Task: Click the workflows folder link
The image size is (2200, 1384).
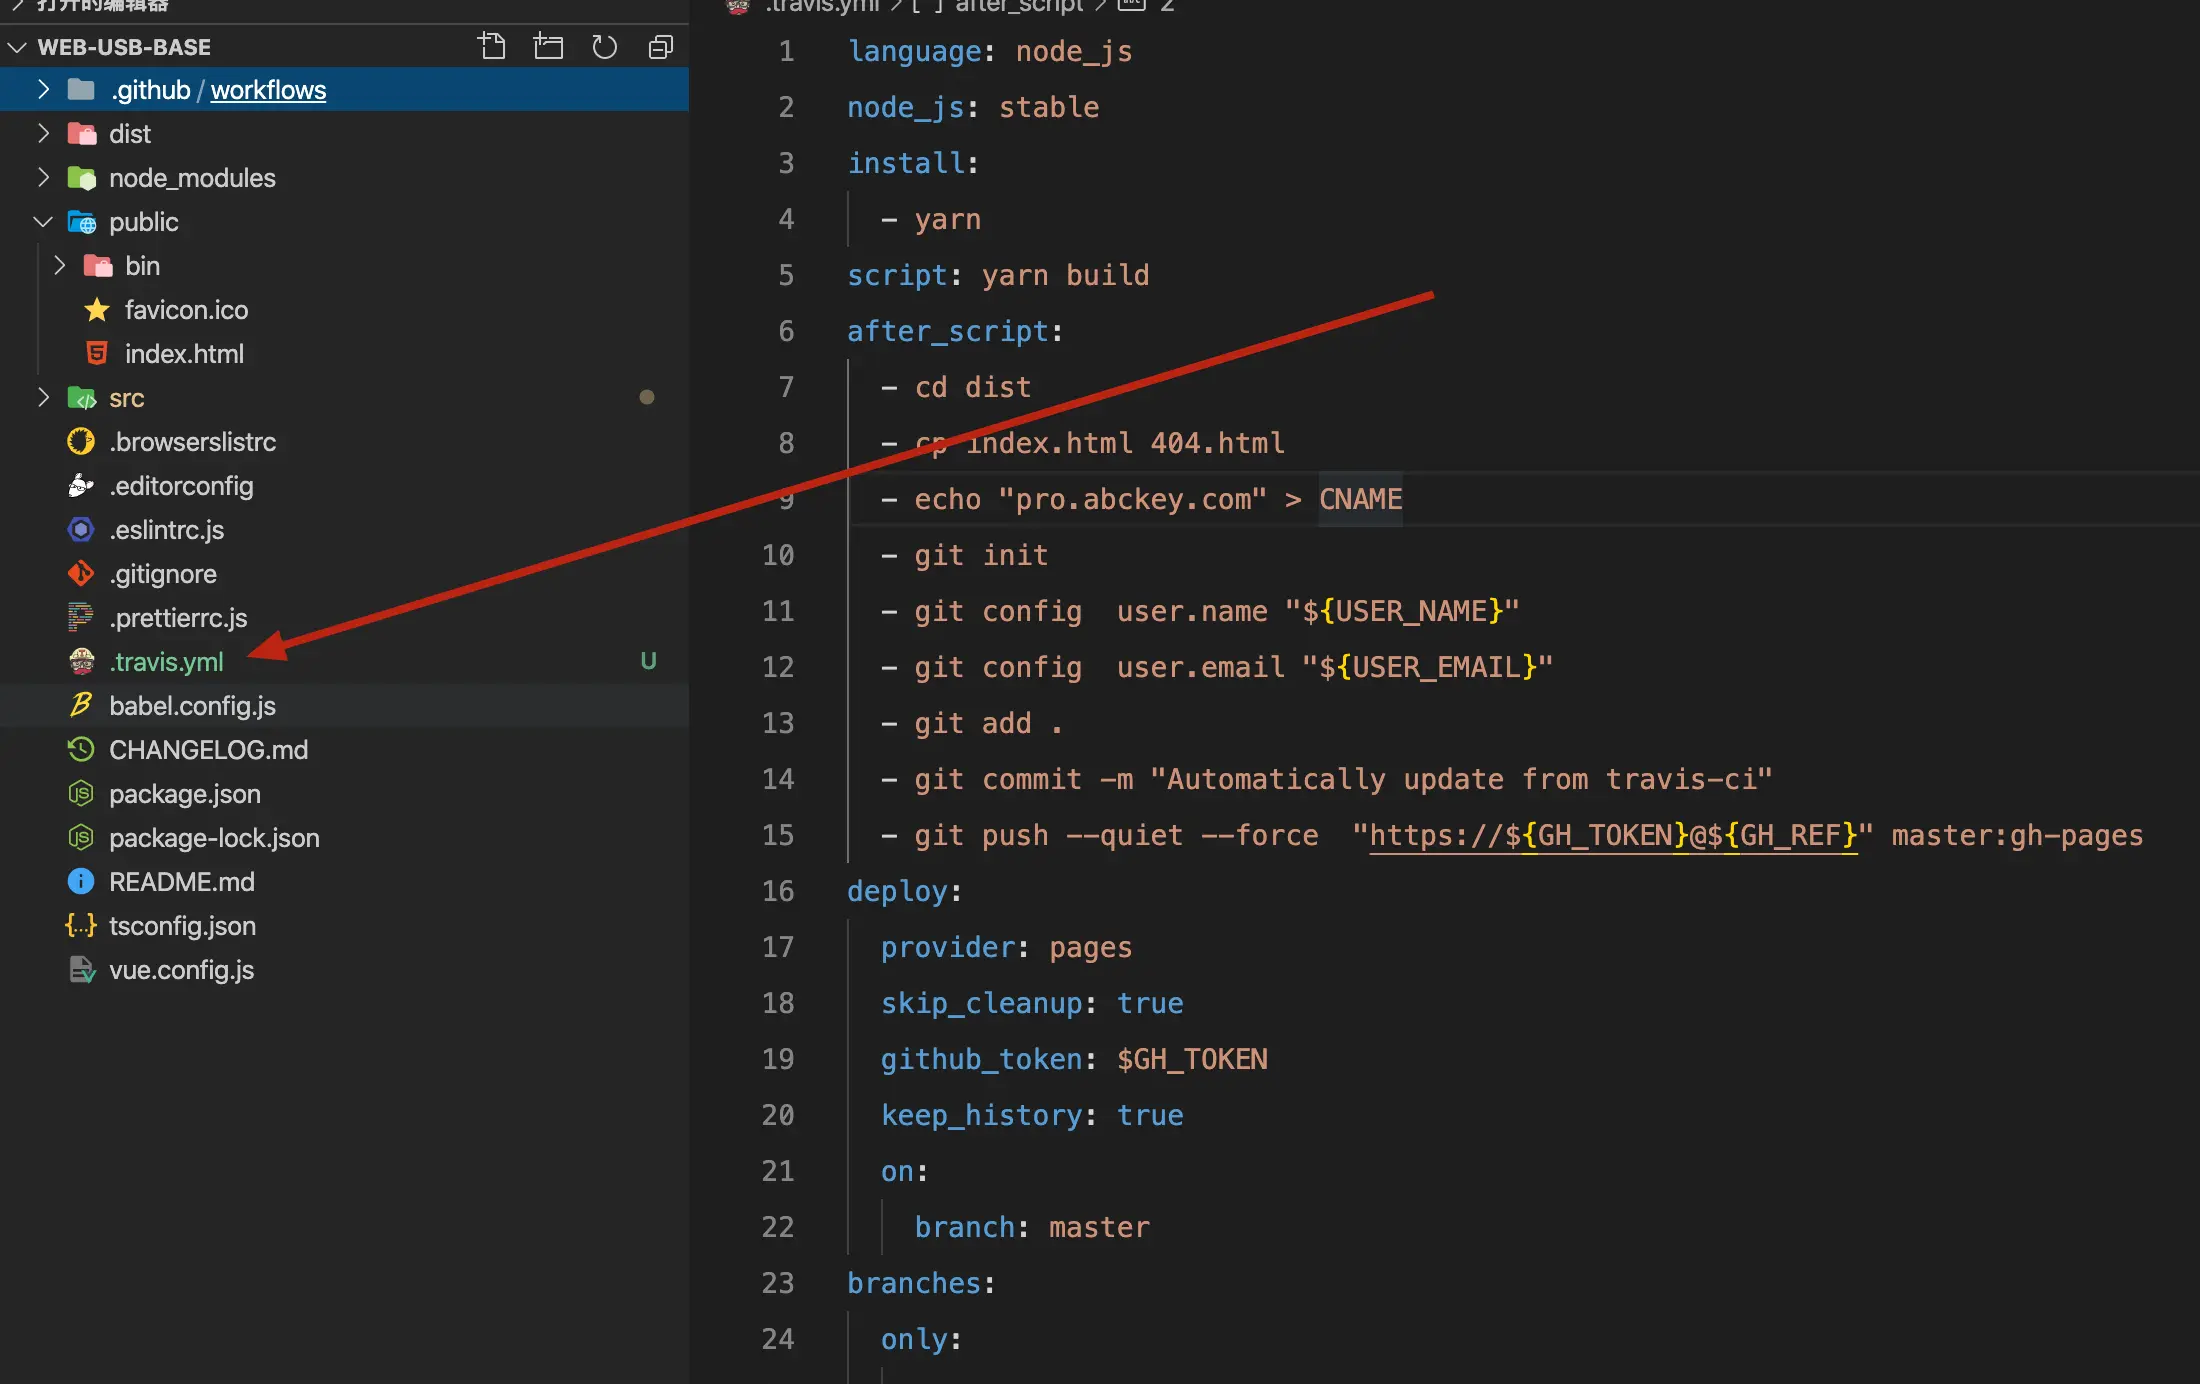Action: click(268, 90)
